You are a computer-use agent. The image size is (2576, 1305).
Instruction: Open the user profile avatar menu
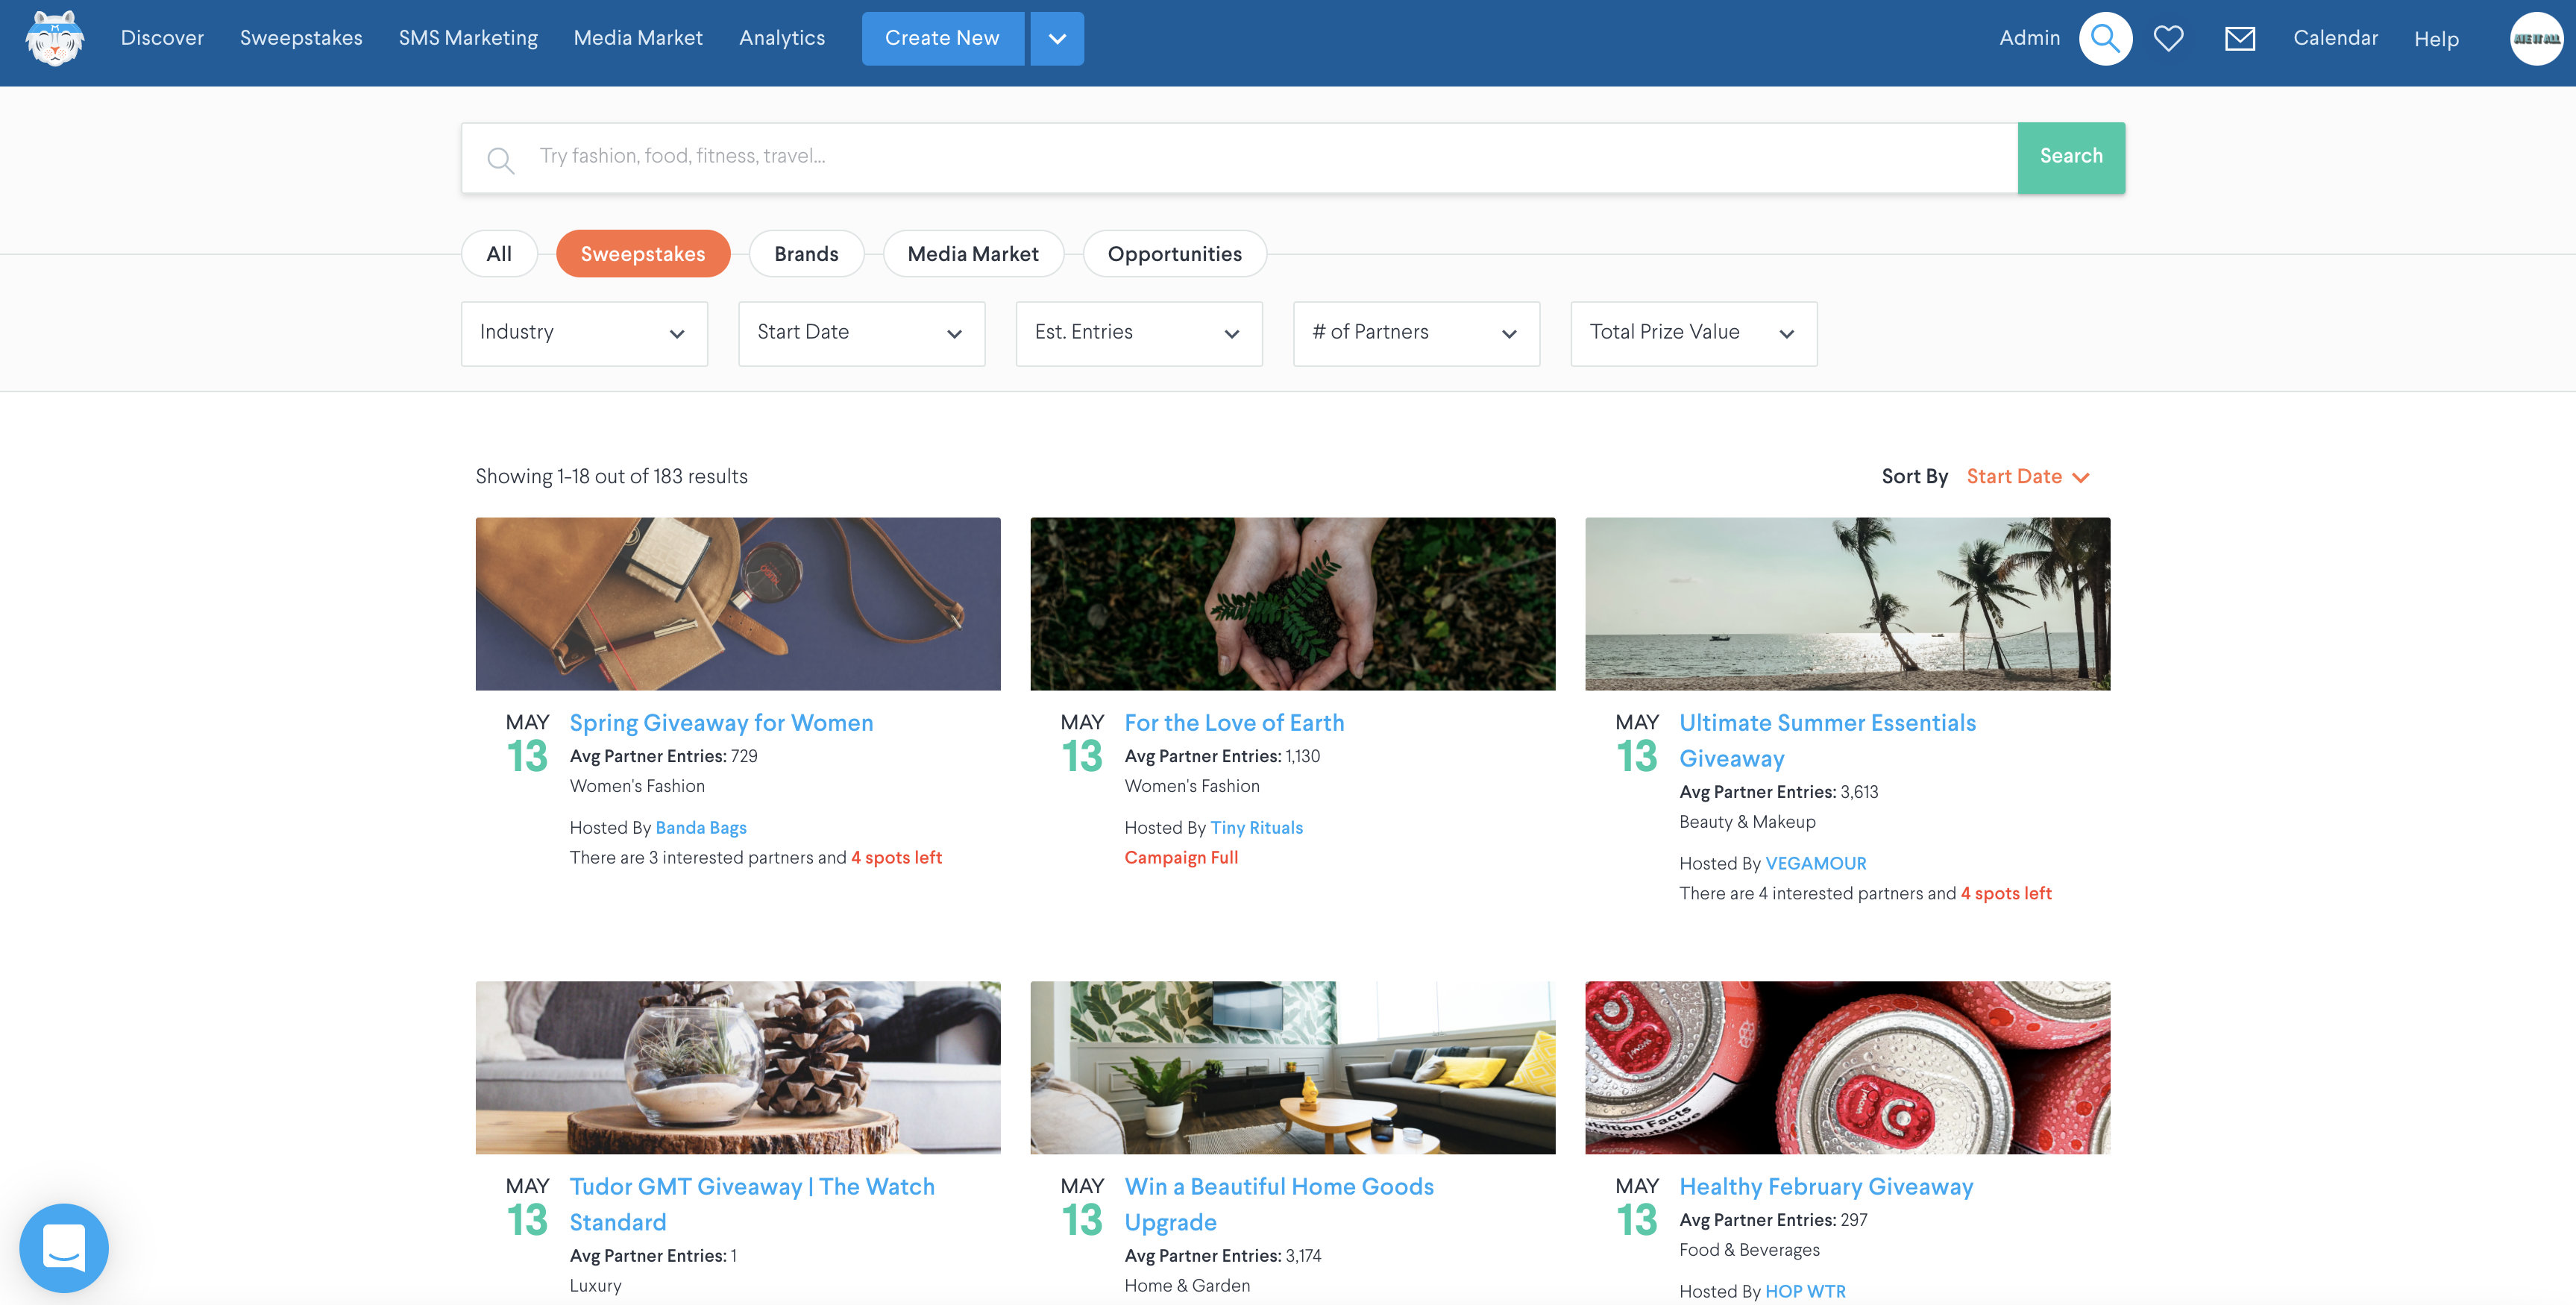tap(2536, 39)
